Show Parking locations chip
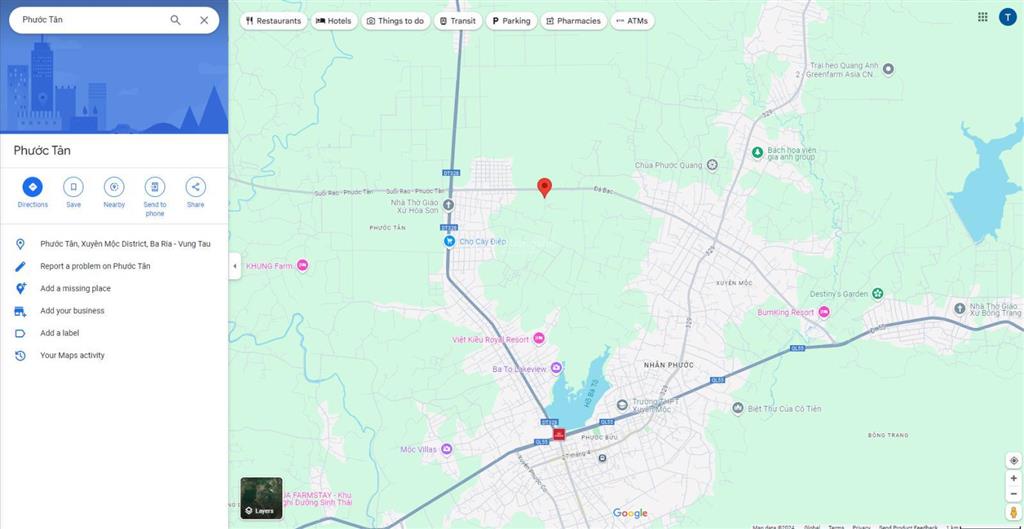 point(511,21)
